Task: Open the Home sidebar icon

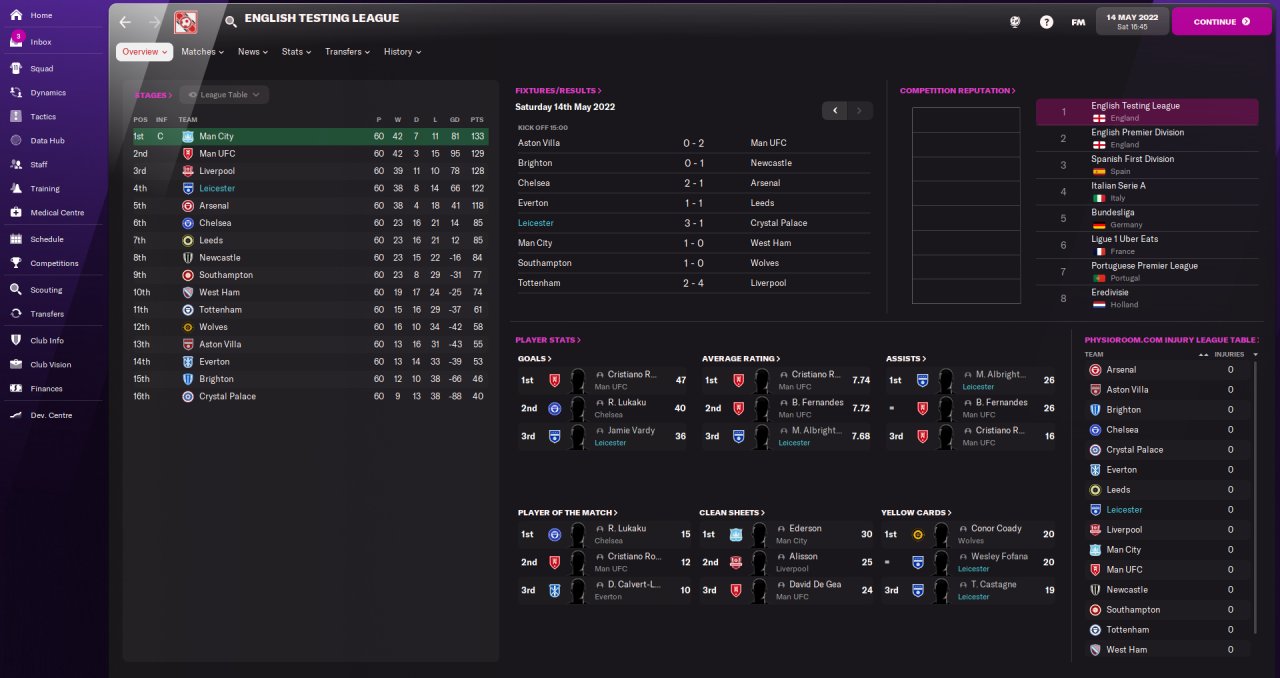Action: (x=16, y=16)
